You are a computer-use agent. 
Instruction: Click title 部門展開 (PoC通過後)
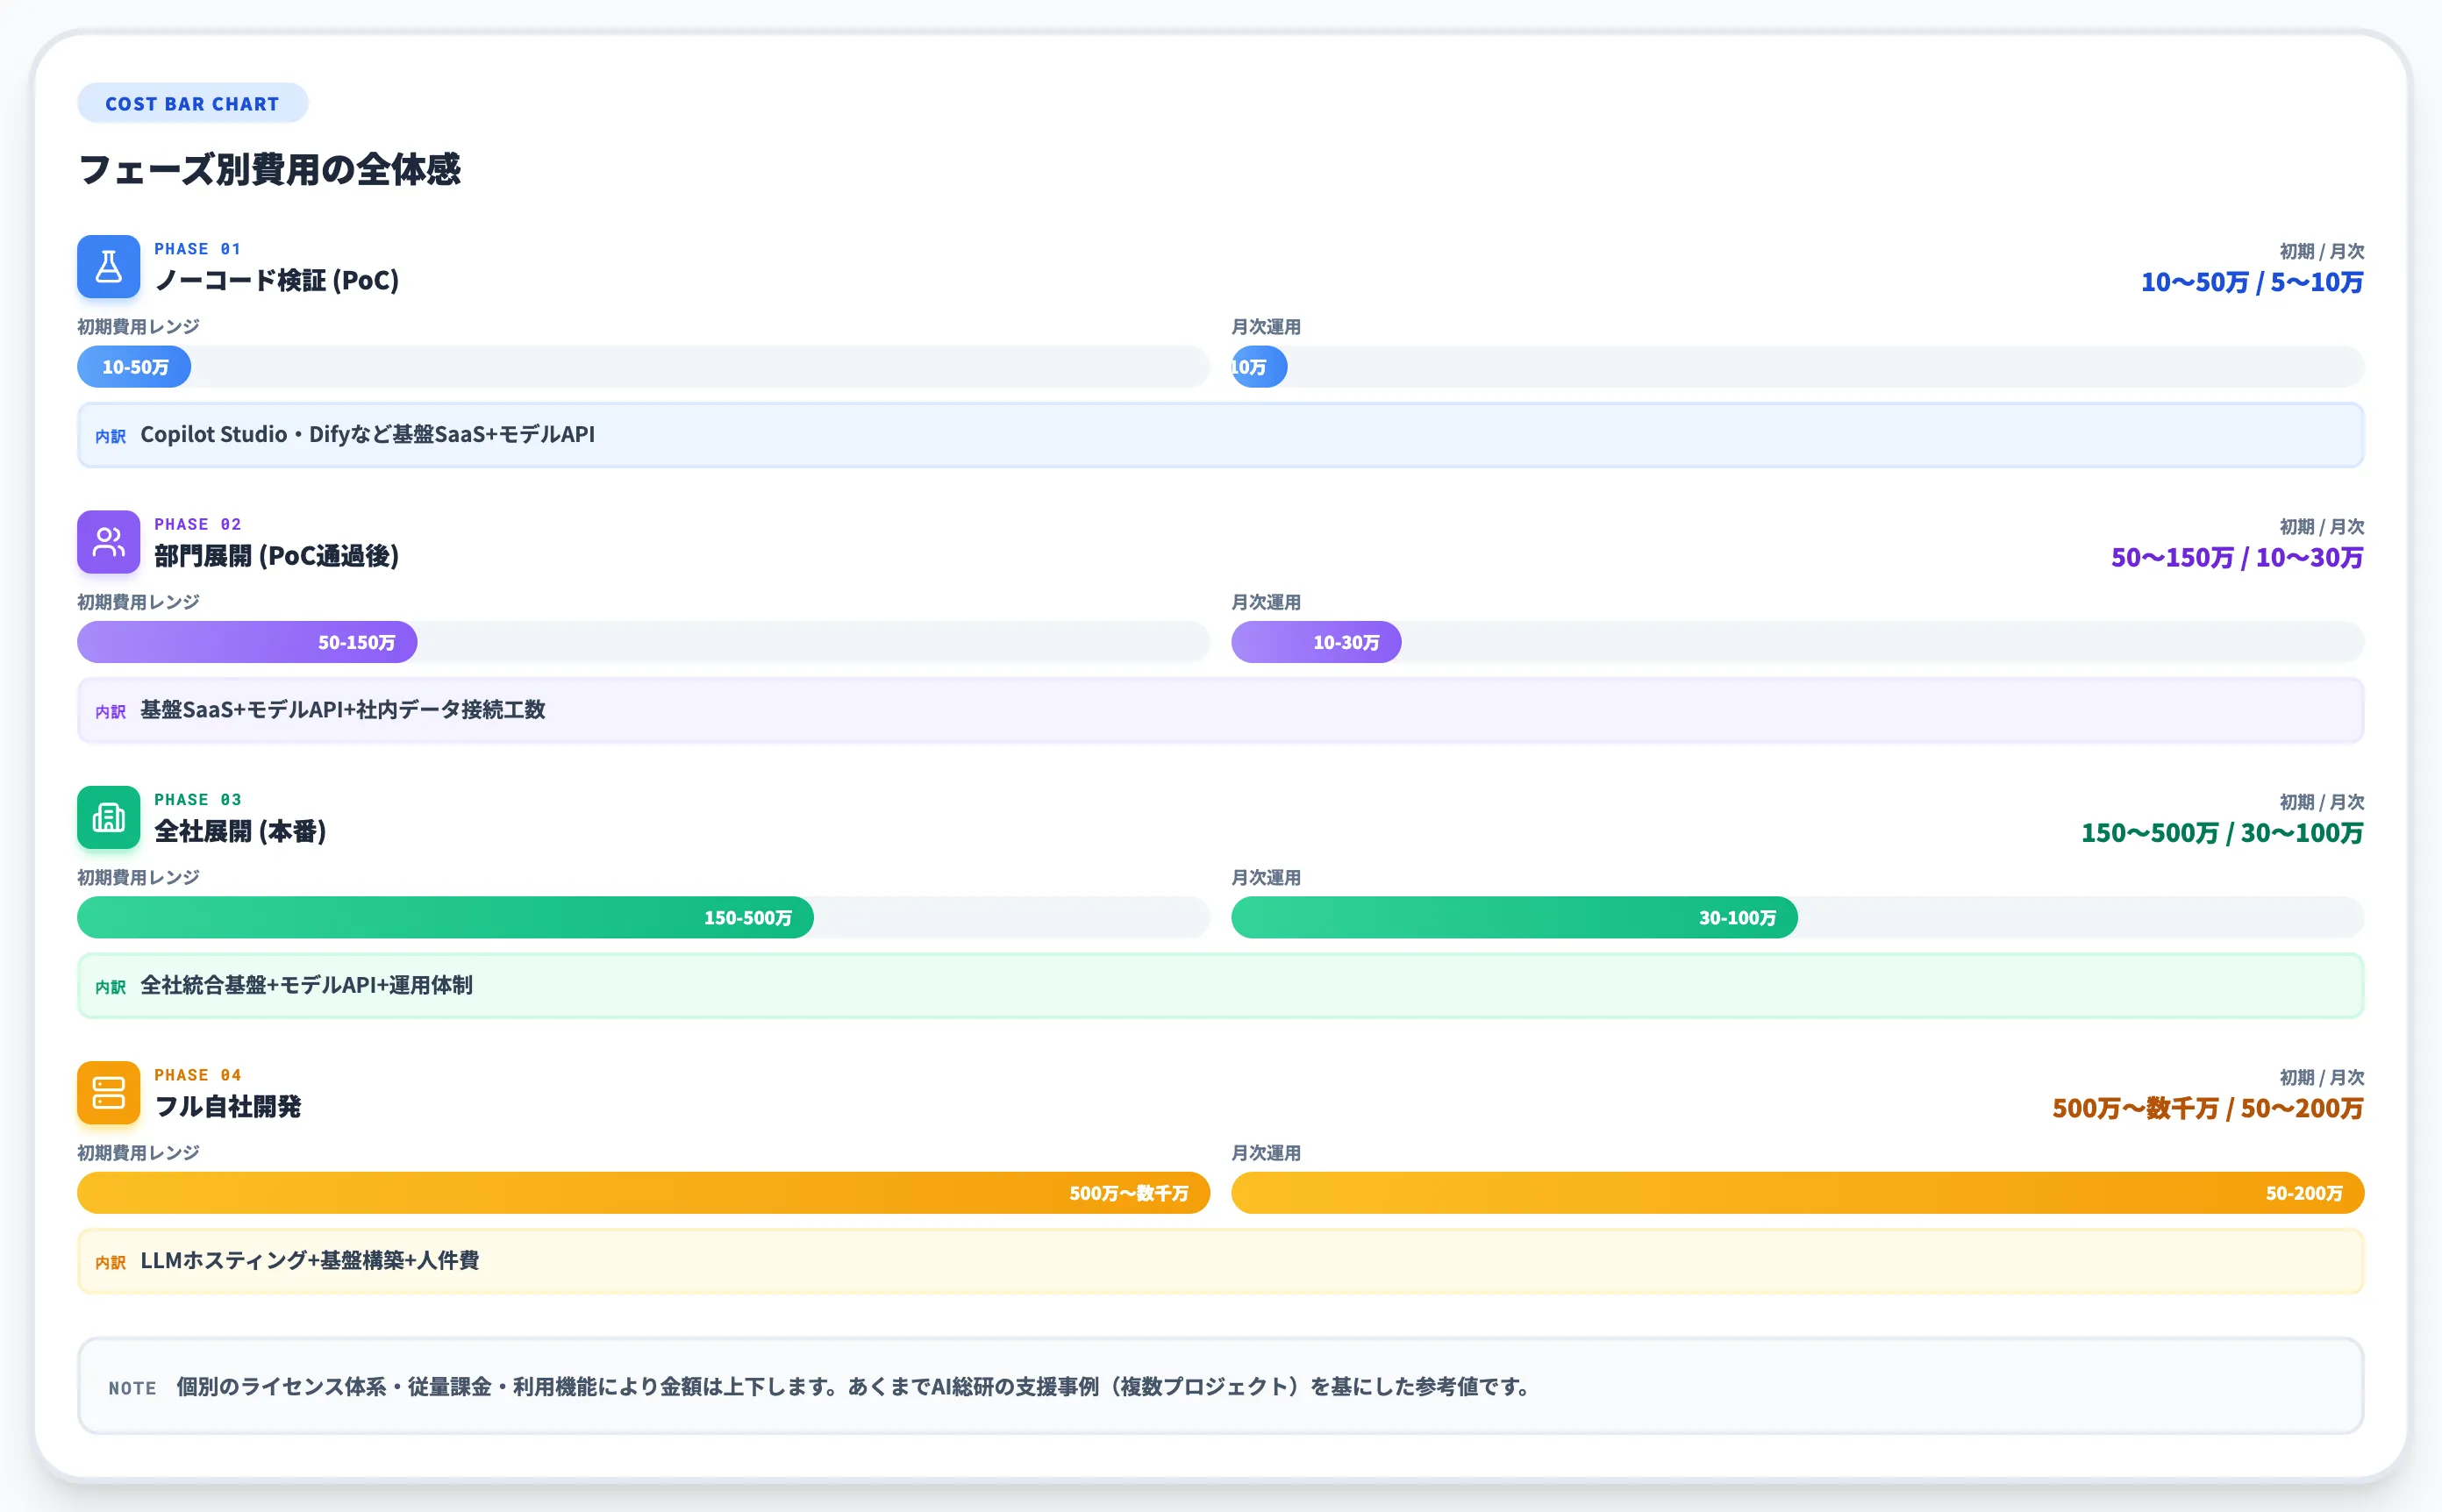277,556
